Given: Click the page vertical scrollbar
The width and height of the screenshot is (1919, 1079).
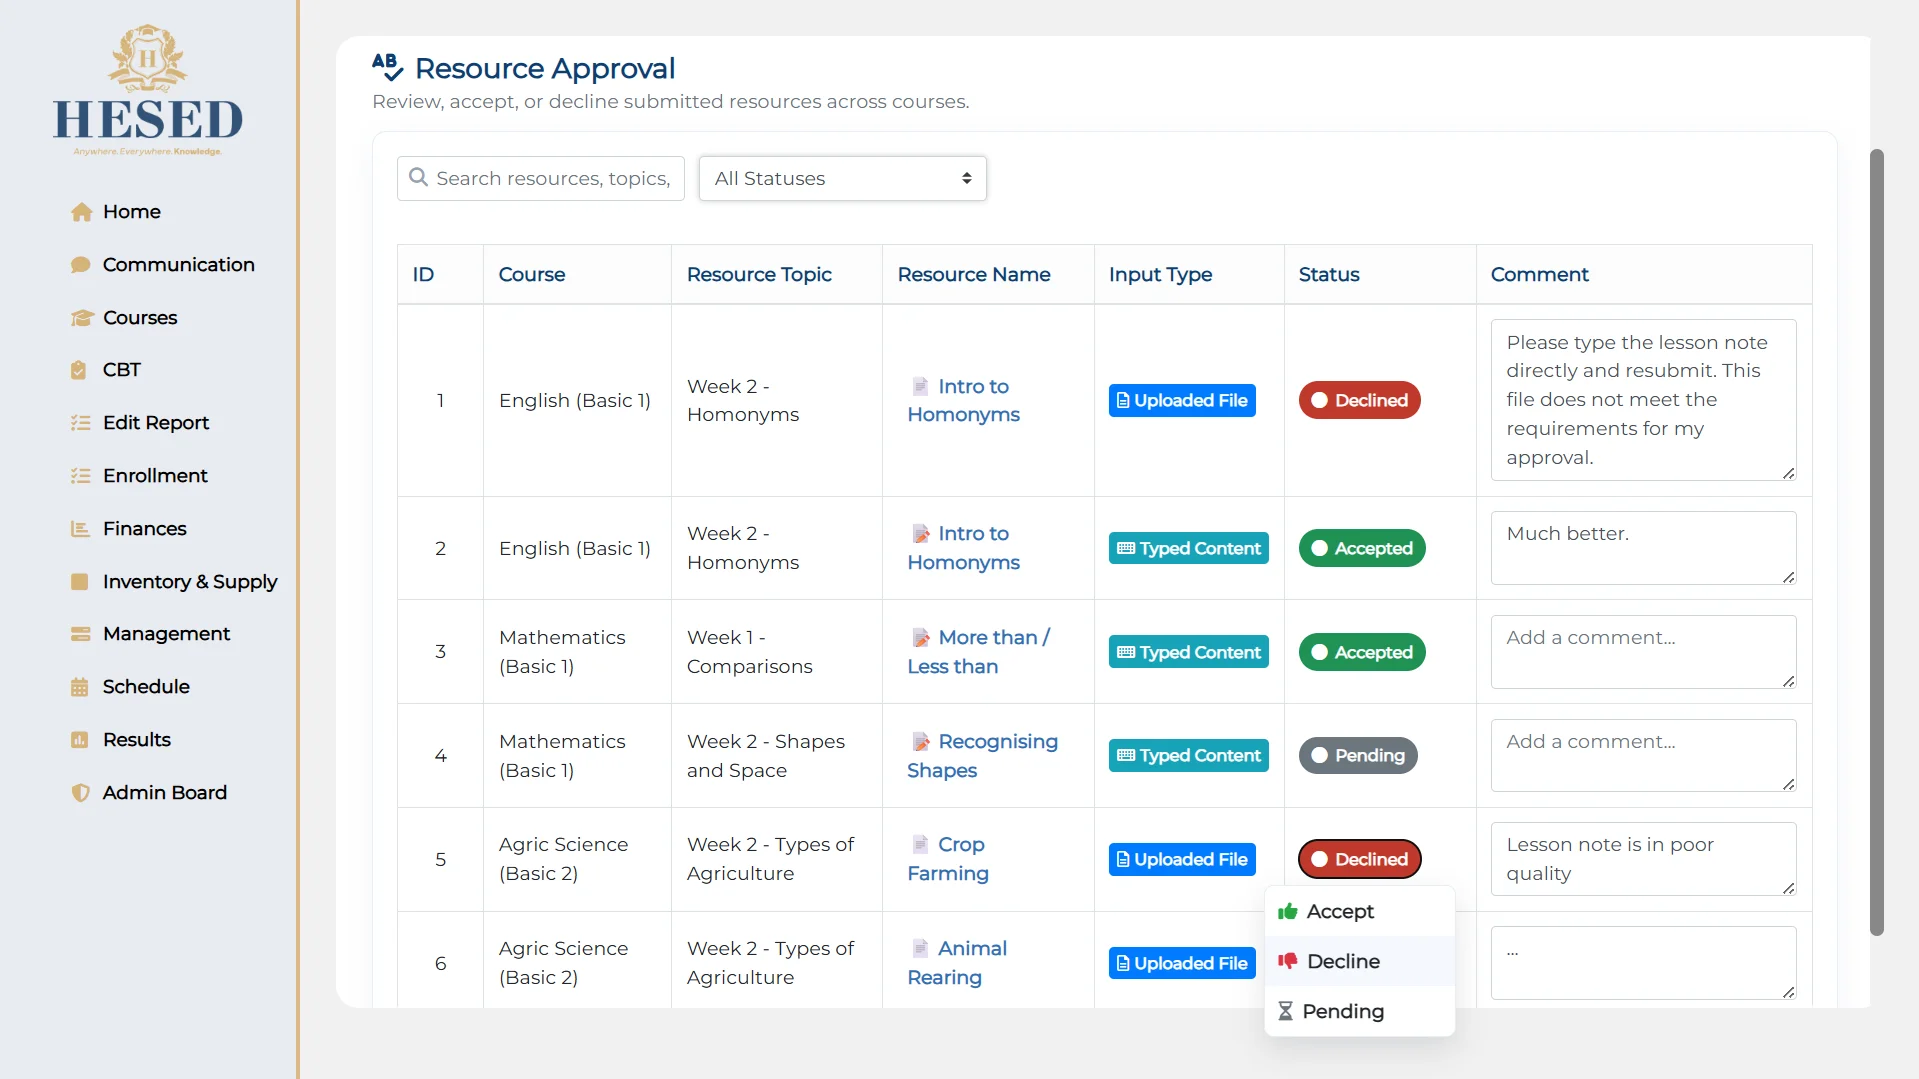Looking at the screenshot, I should [x=1876, y=540].
